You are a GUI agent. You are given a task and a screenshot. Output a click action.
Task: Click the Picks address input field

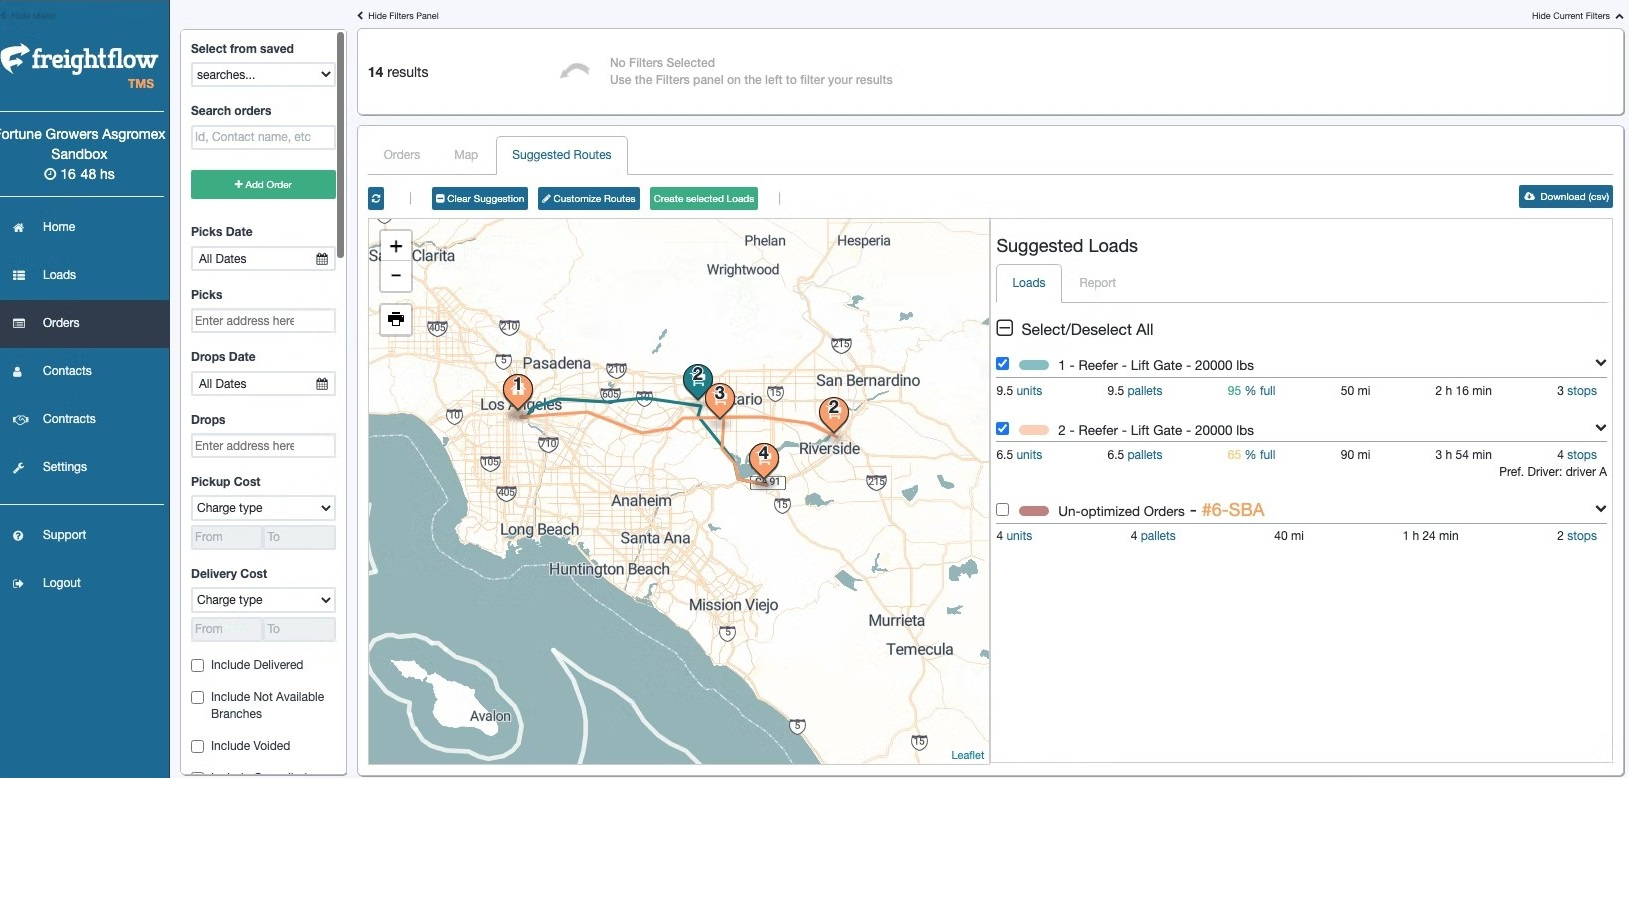point(262,320)
